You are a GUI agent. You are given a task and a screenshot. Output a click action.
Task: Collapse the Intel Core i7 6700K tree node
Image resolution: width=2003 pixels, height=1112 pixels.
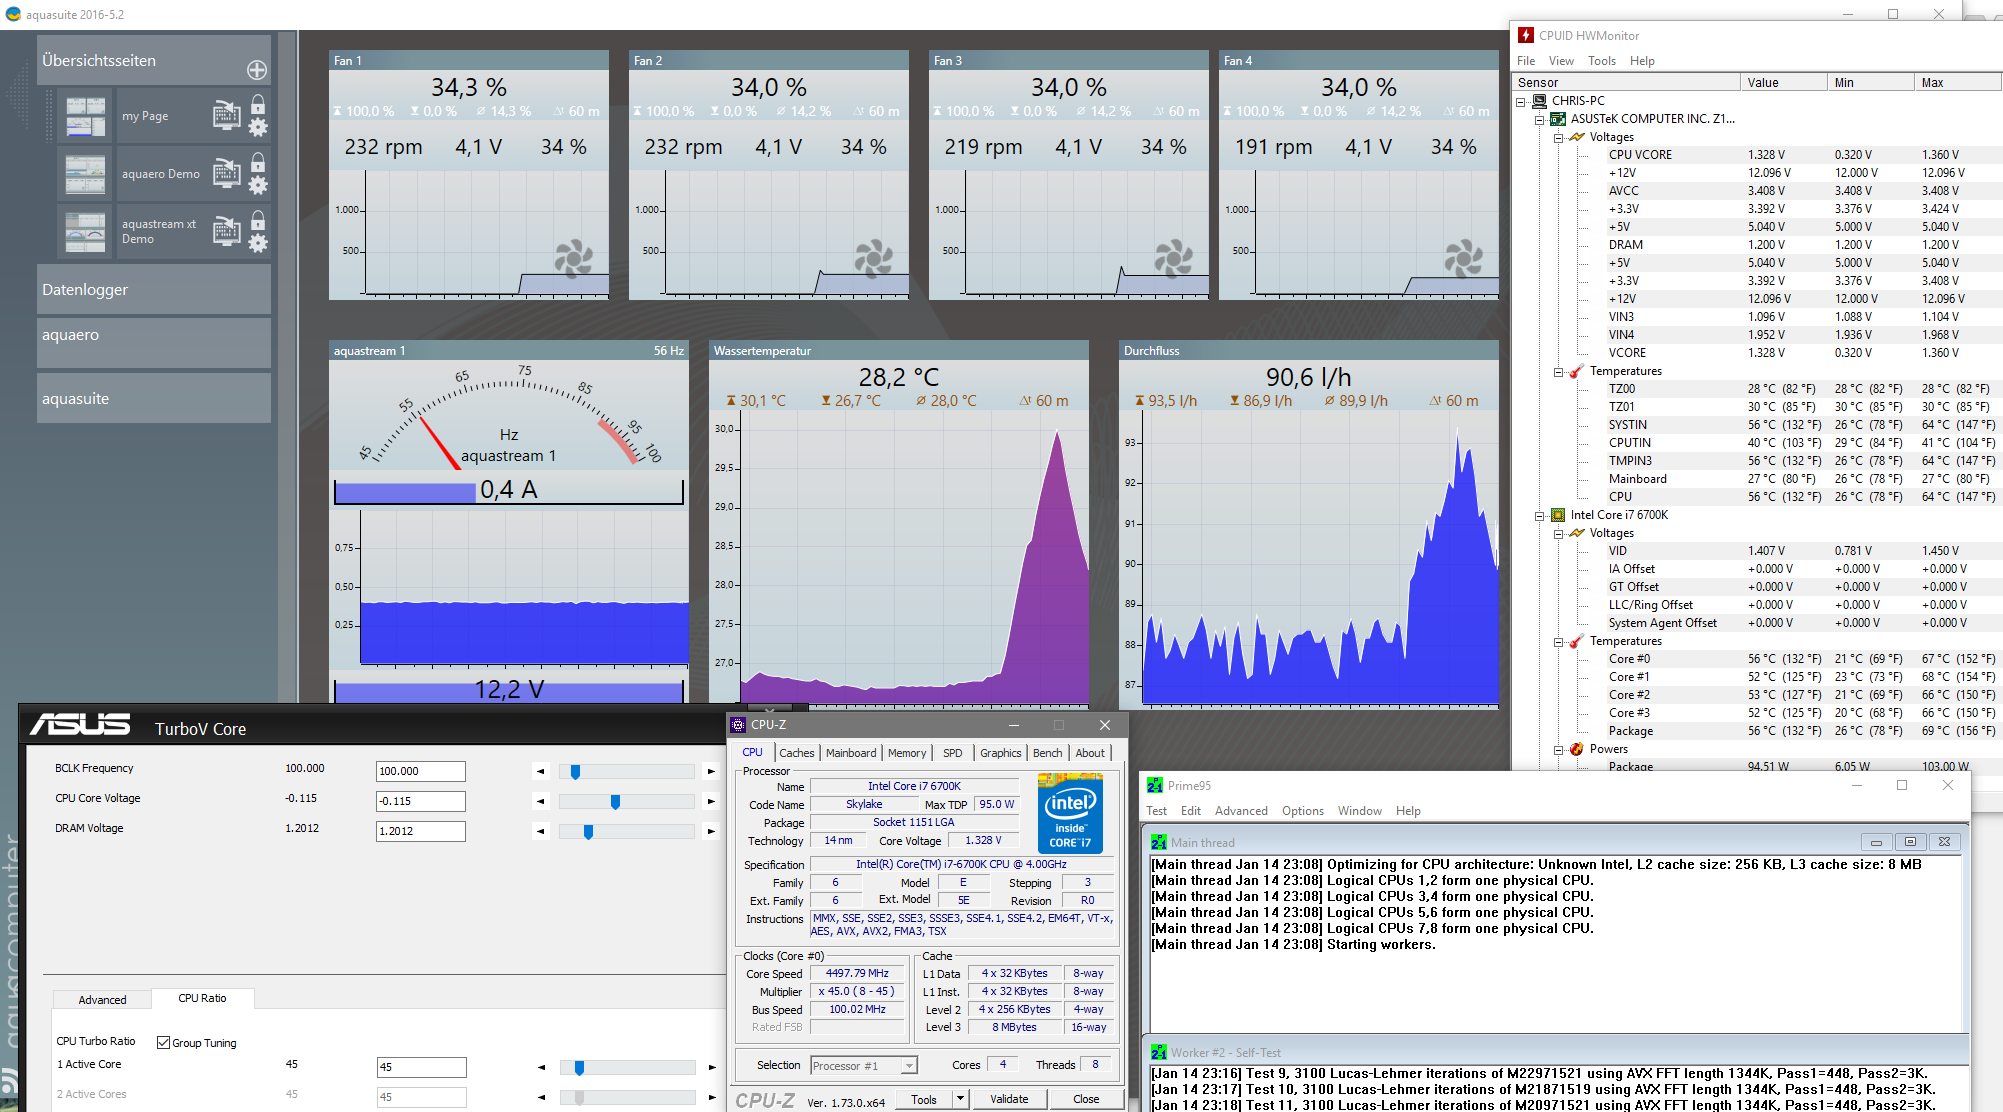[x=1540, y=516]
